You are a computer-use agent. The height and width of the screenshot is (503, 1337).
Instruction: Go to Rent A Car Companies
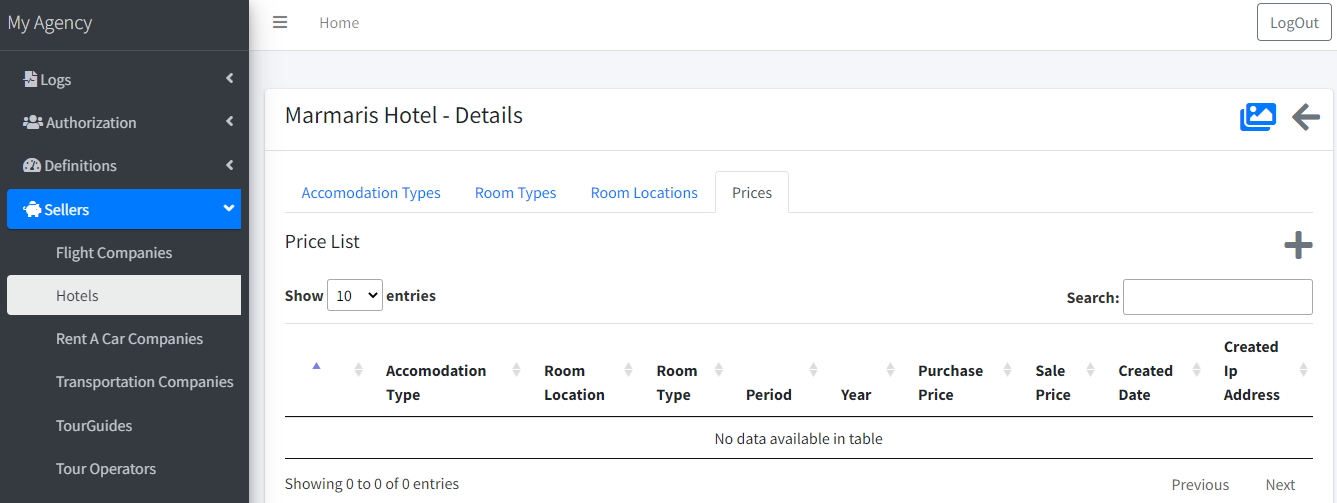(129, 338)
